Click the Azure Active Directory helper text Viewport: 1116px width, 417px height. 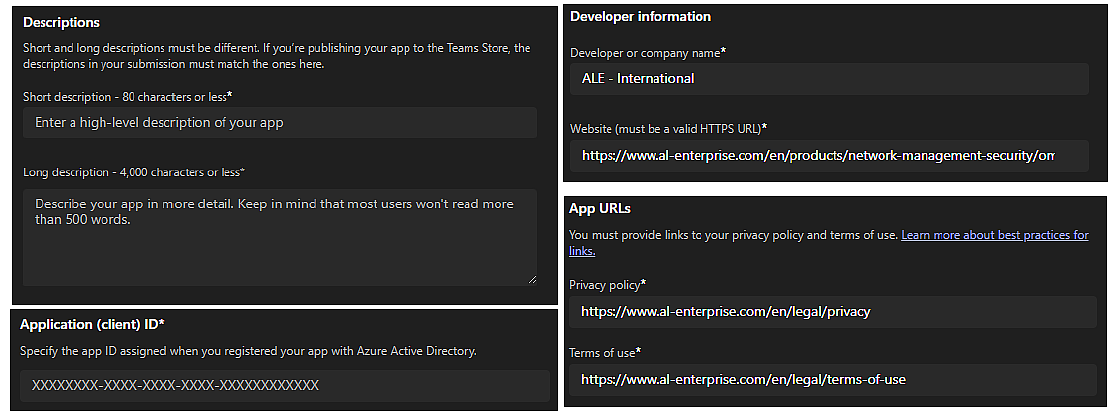(248, 350)
